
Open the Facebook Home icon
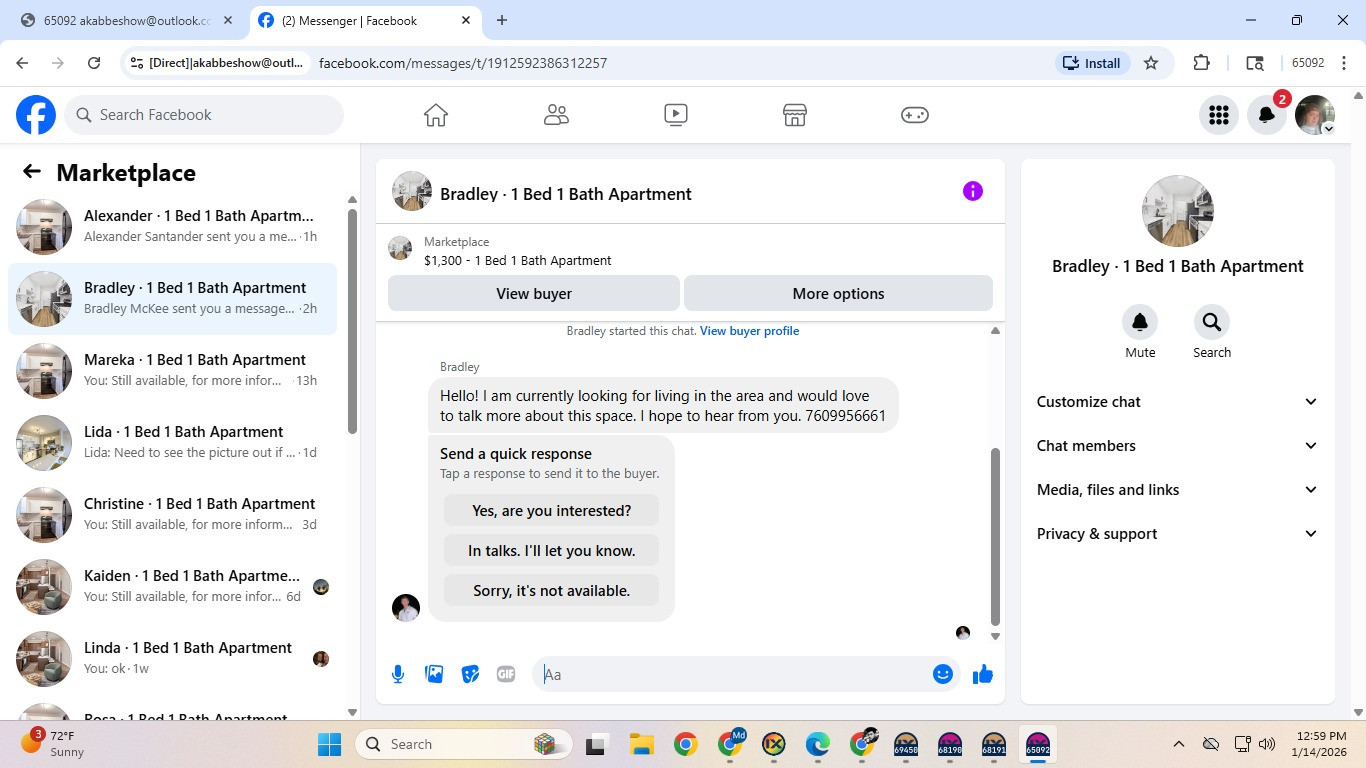[x=436, y=115]
